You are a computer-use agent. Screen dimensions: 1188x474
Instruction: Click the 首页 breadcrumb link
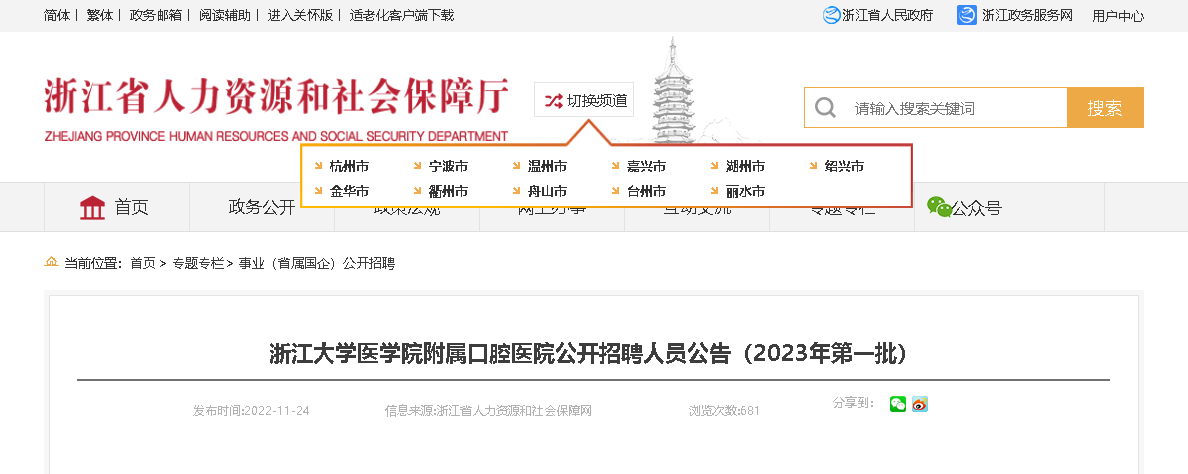coord(143,264)
